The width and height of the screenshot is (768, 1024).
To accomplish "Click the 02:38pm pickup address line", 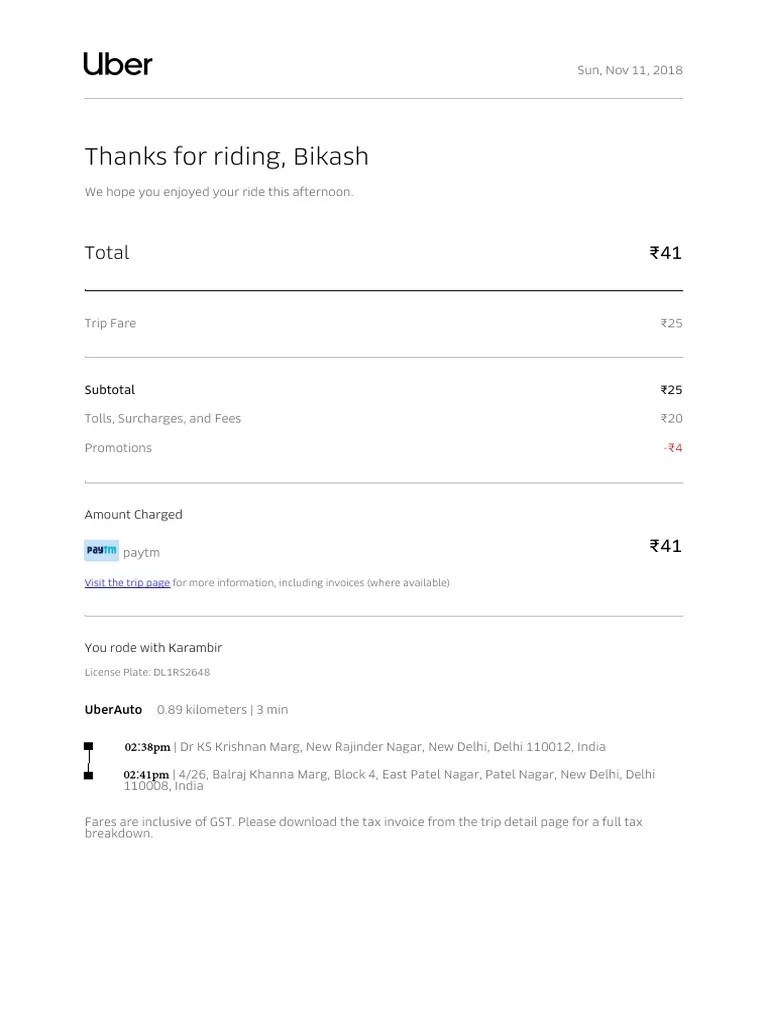I will point(364,746).
